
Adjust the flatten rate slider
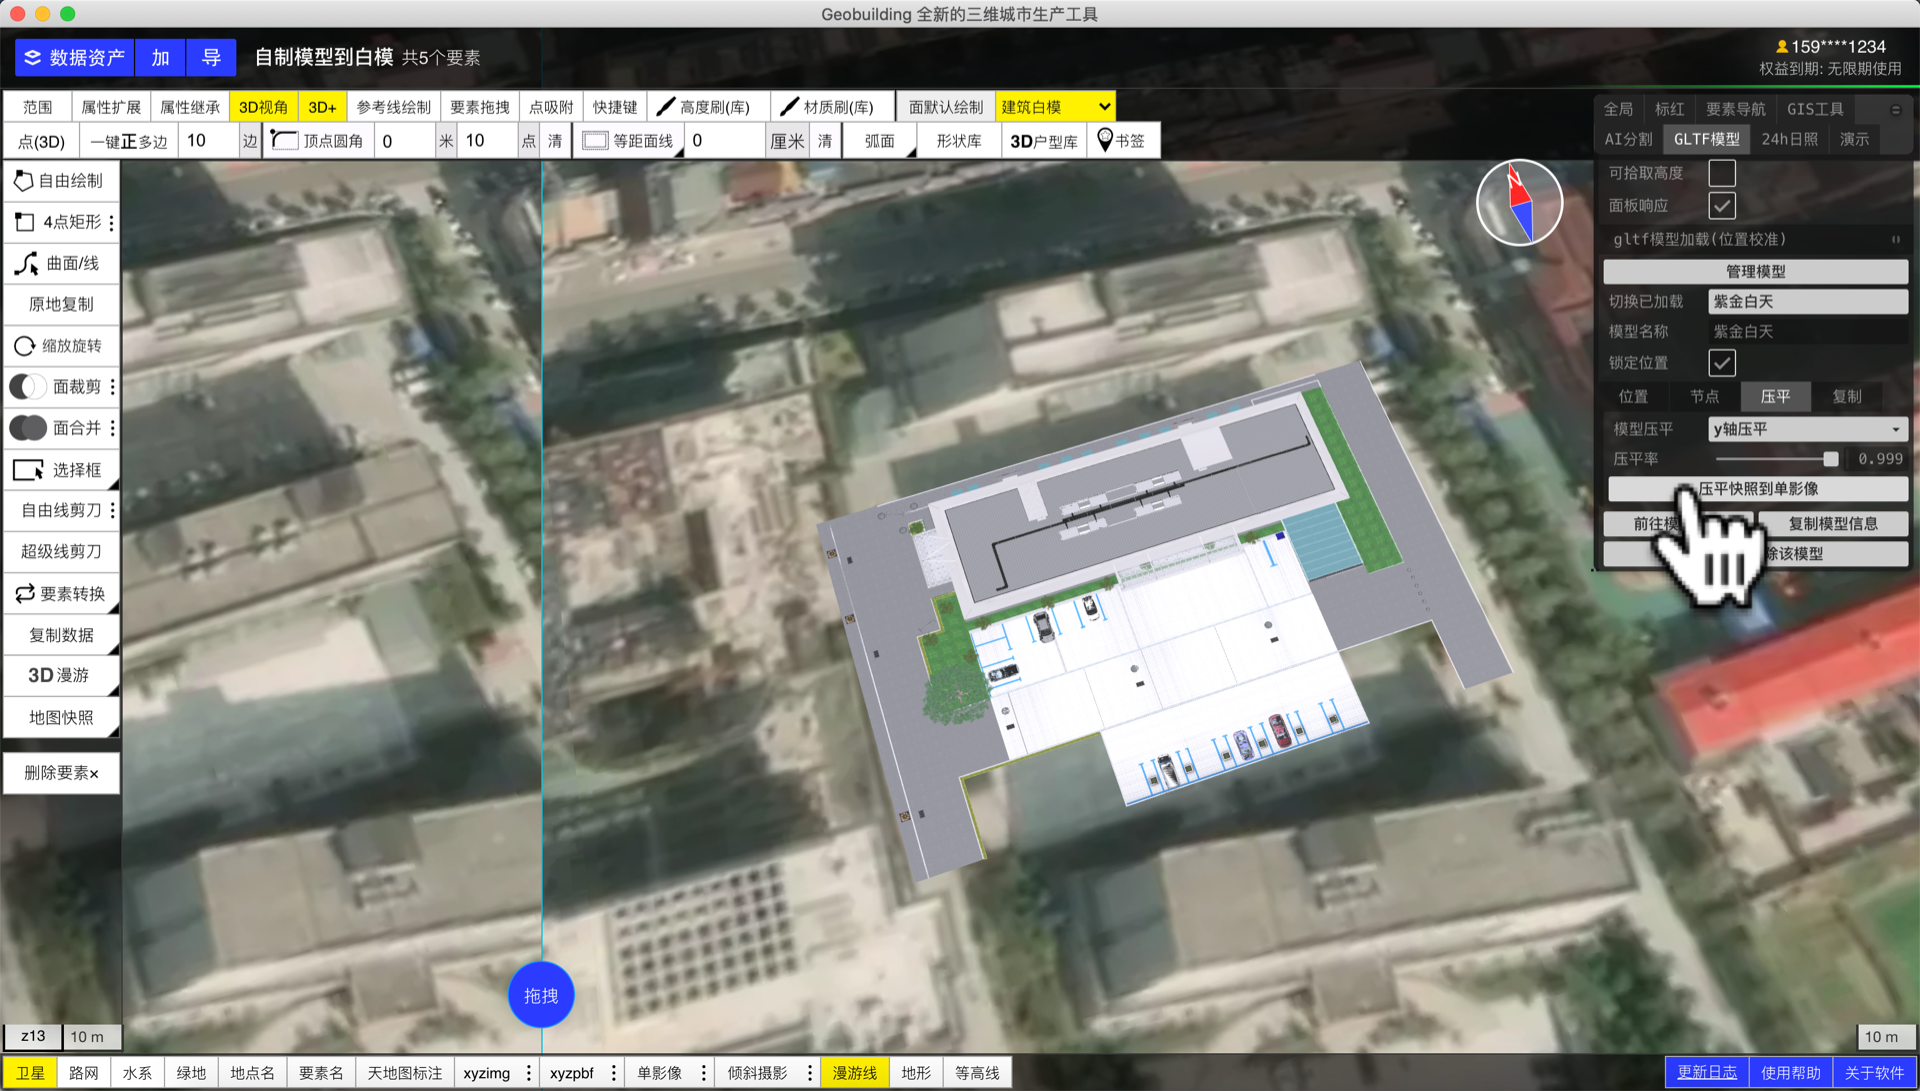click(1829, 459)
